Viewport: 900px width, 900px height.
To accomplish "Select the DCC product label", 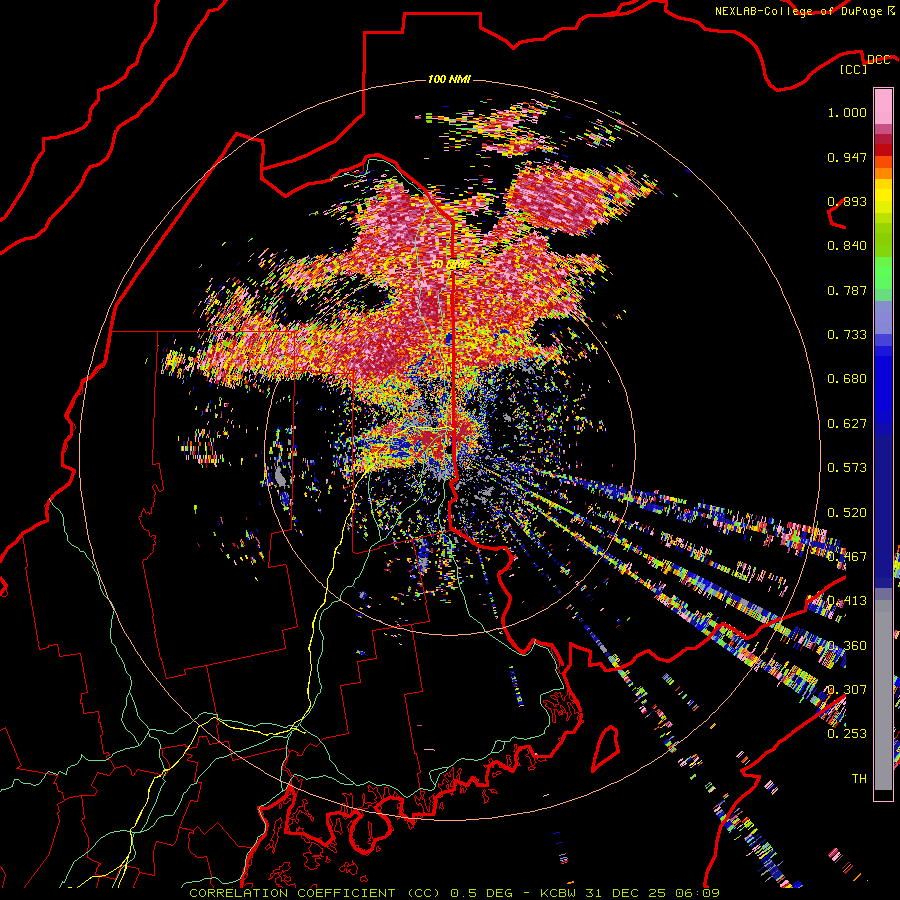I will pyautogui.click(x=878, y=60).
